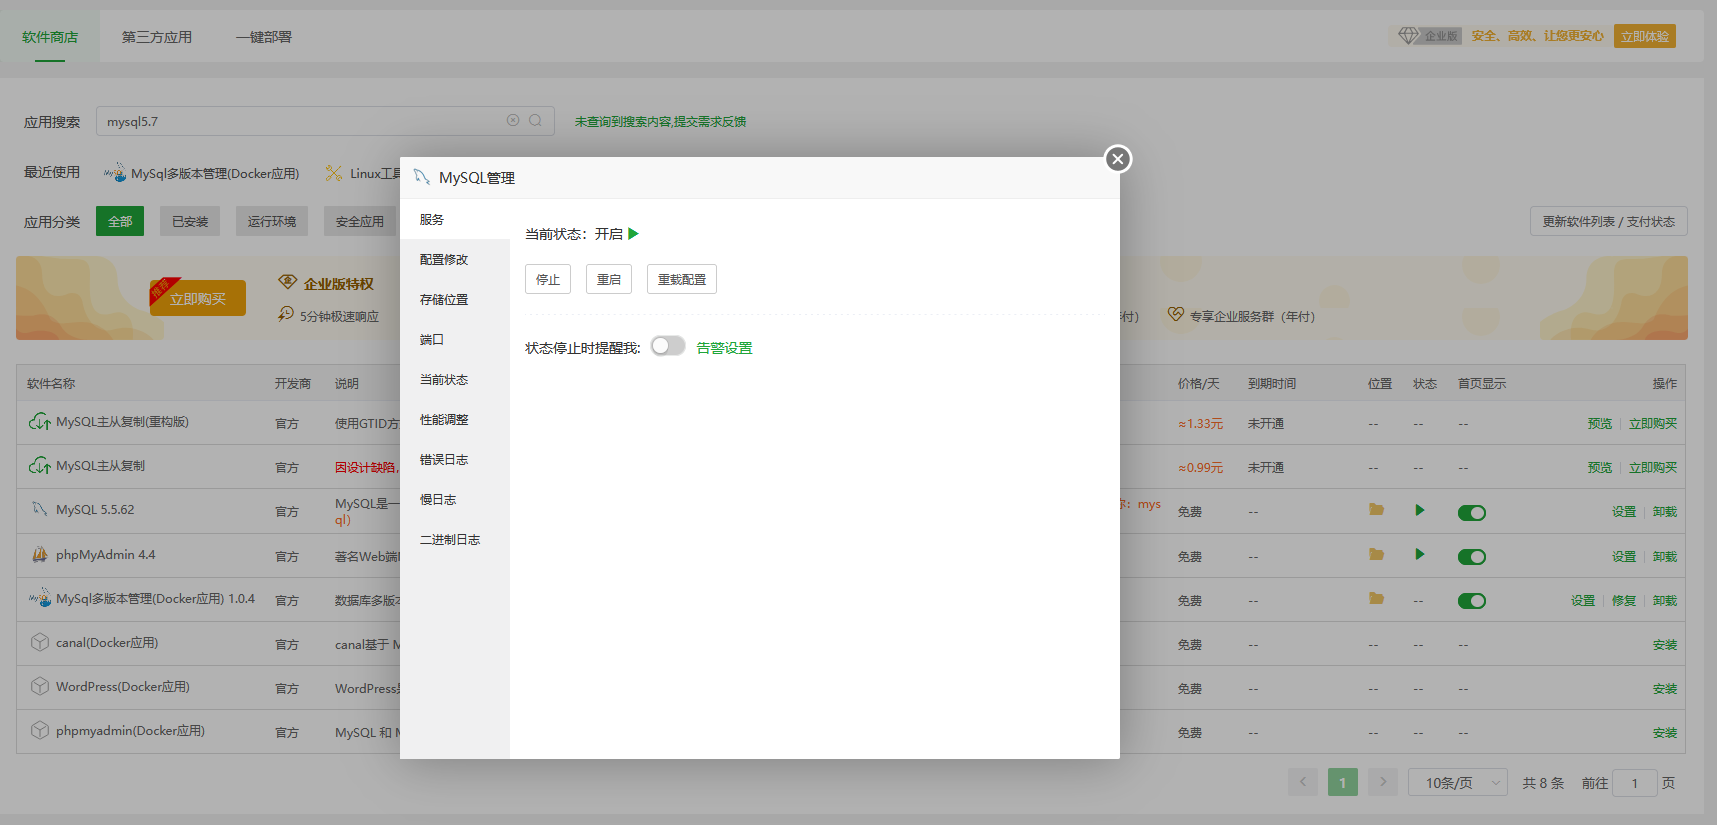Toggle 首页显示 for MySql多版本管理
Image resolution: width=1717 pixels, height=825 pixels.
(1472, 601)
